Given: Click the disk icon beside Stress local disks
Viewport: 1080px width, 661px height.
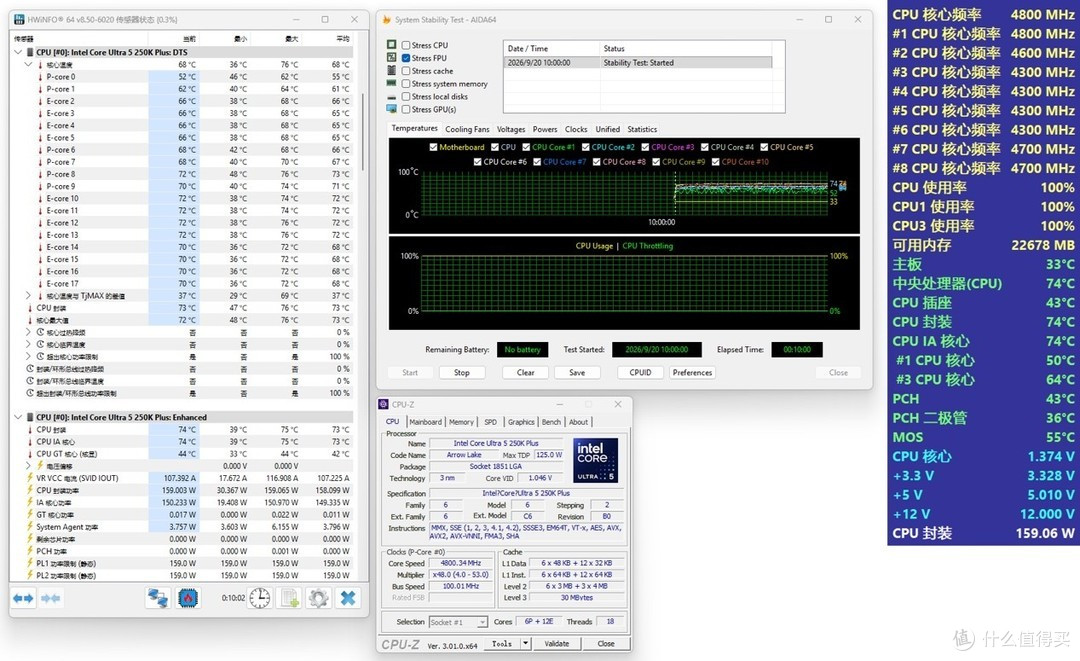Looking at the screenshot, I should click(x=391, y=96).
